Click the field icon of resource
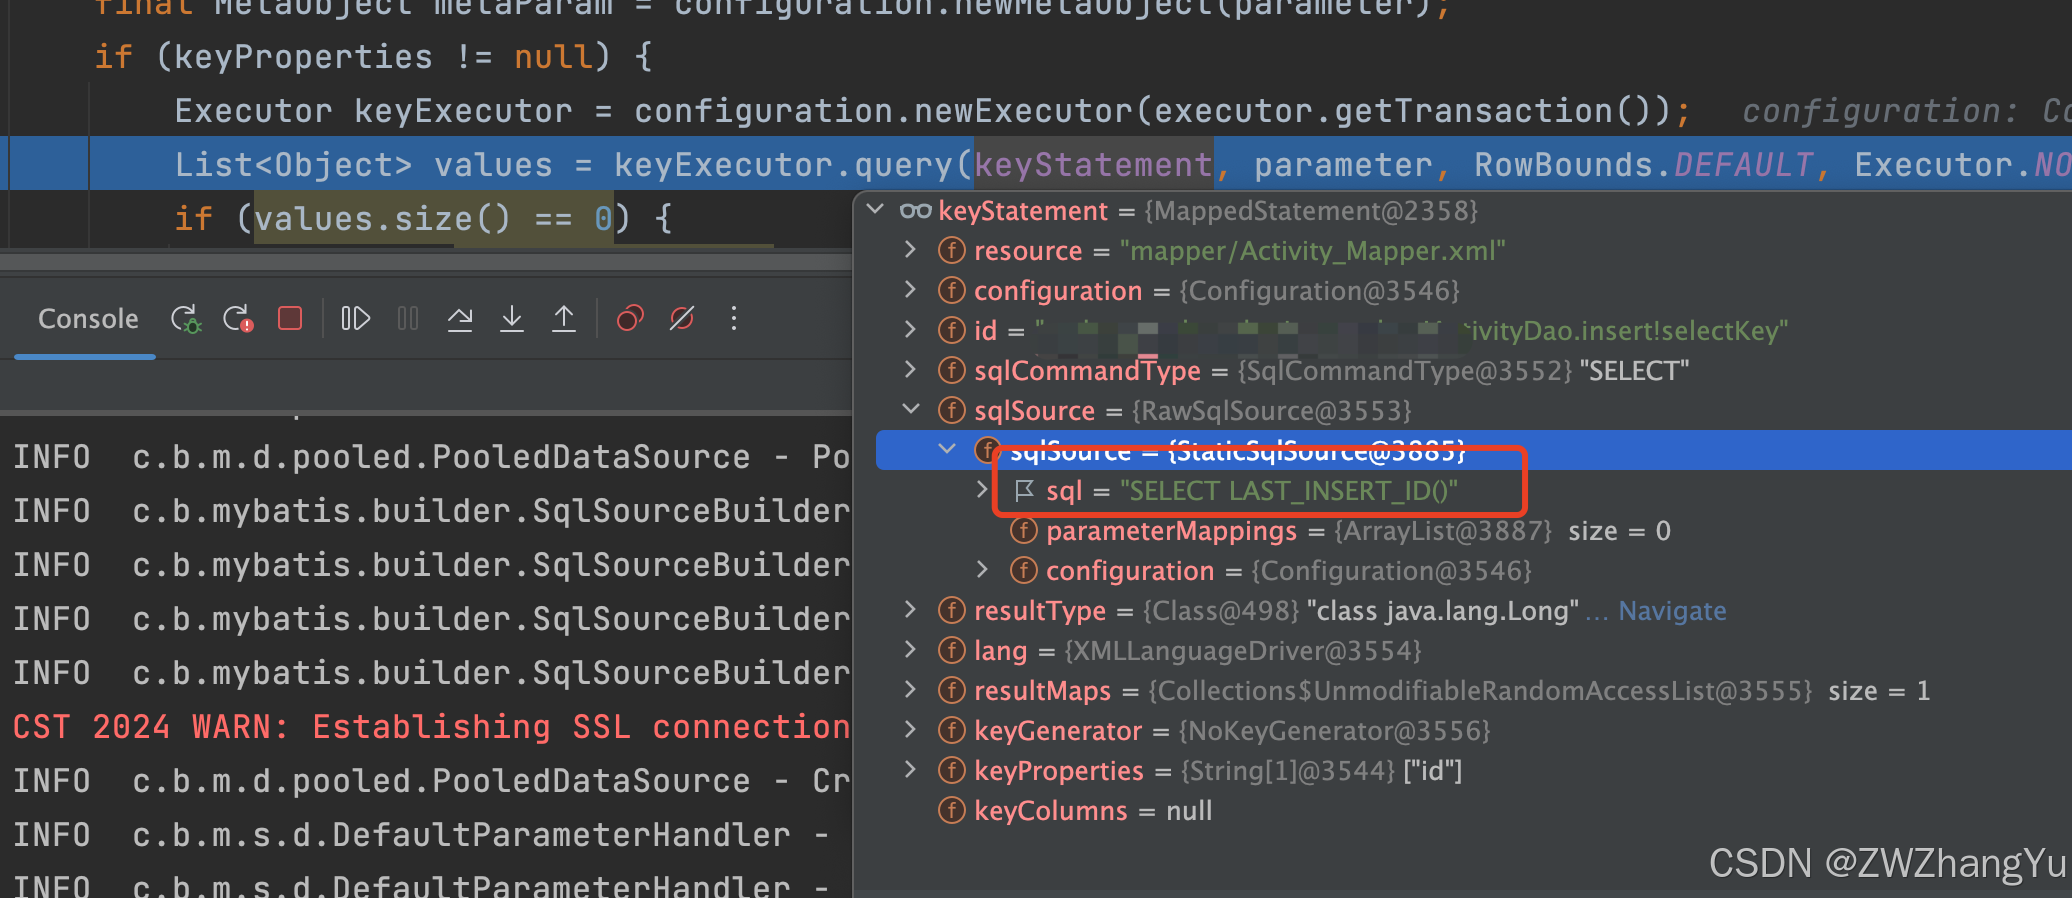This screenshot has height=898, width=2072. (x=952, y=250)
